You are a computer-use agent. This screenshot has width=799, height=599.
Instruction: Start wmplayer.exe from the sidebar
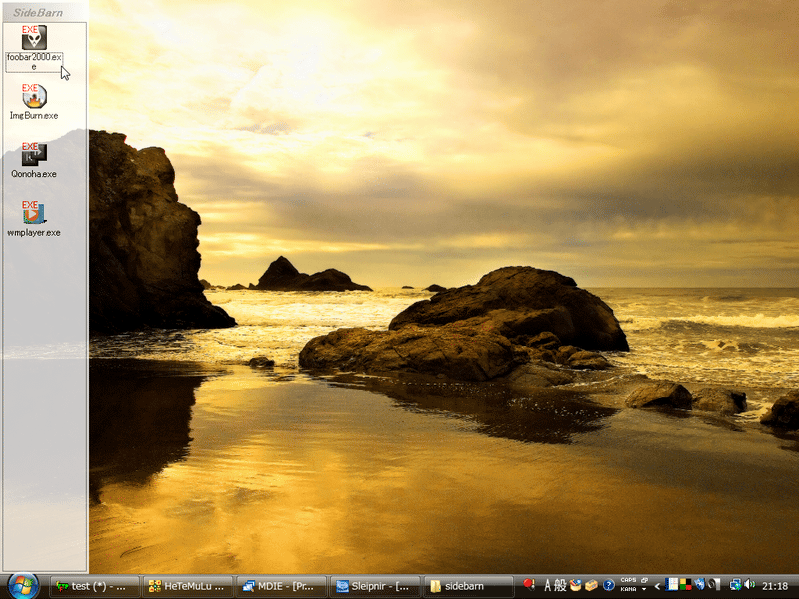coord(34,212)
